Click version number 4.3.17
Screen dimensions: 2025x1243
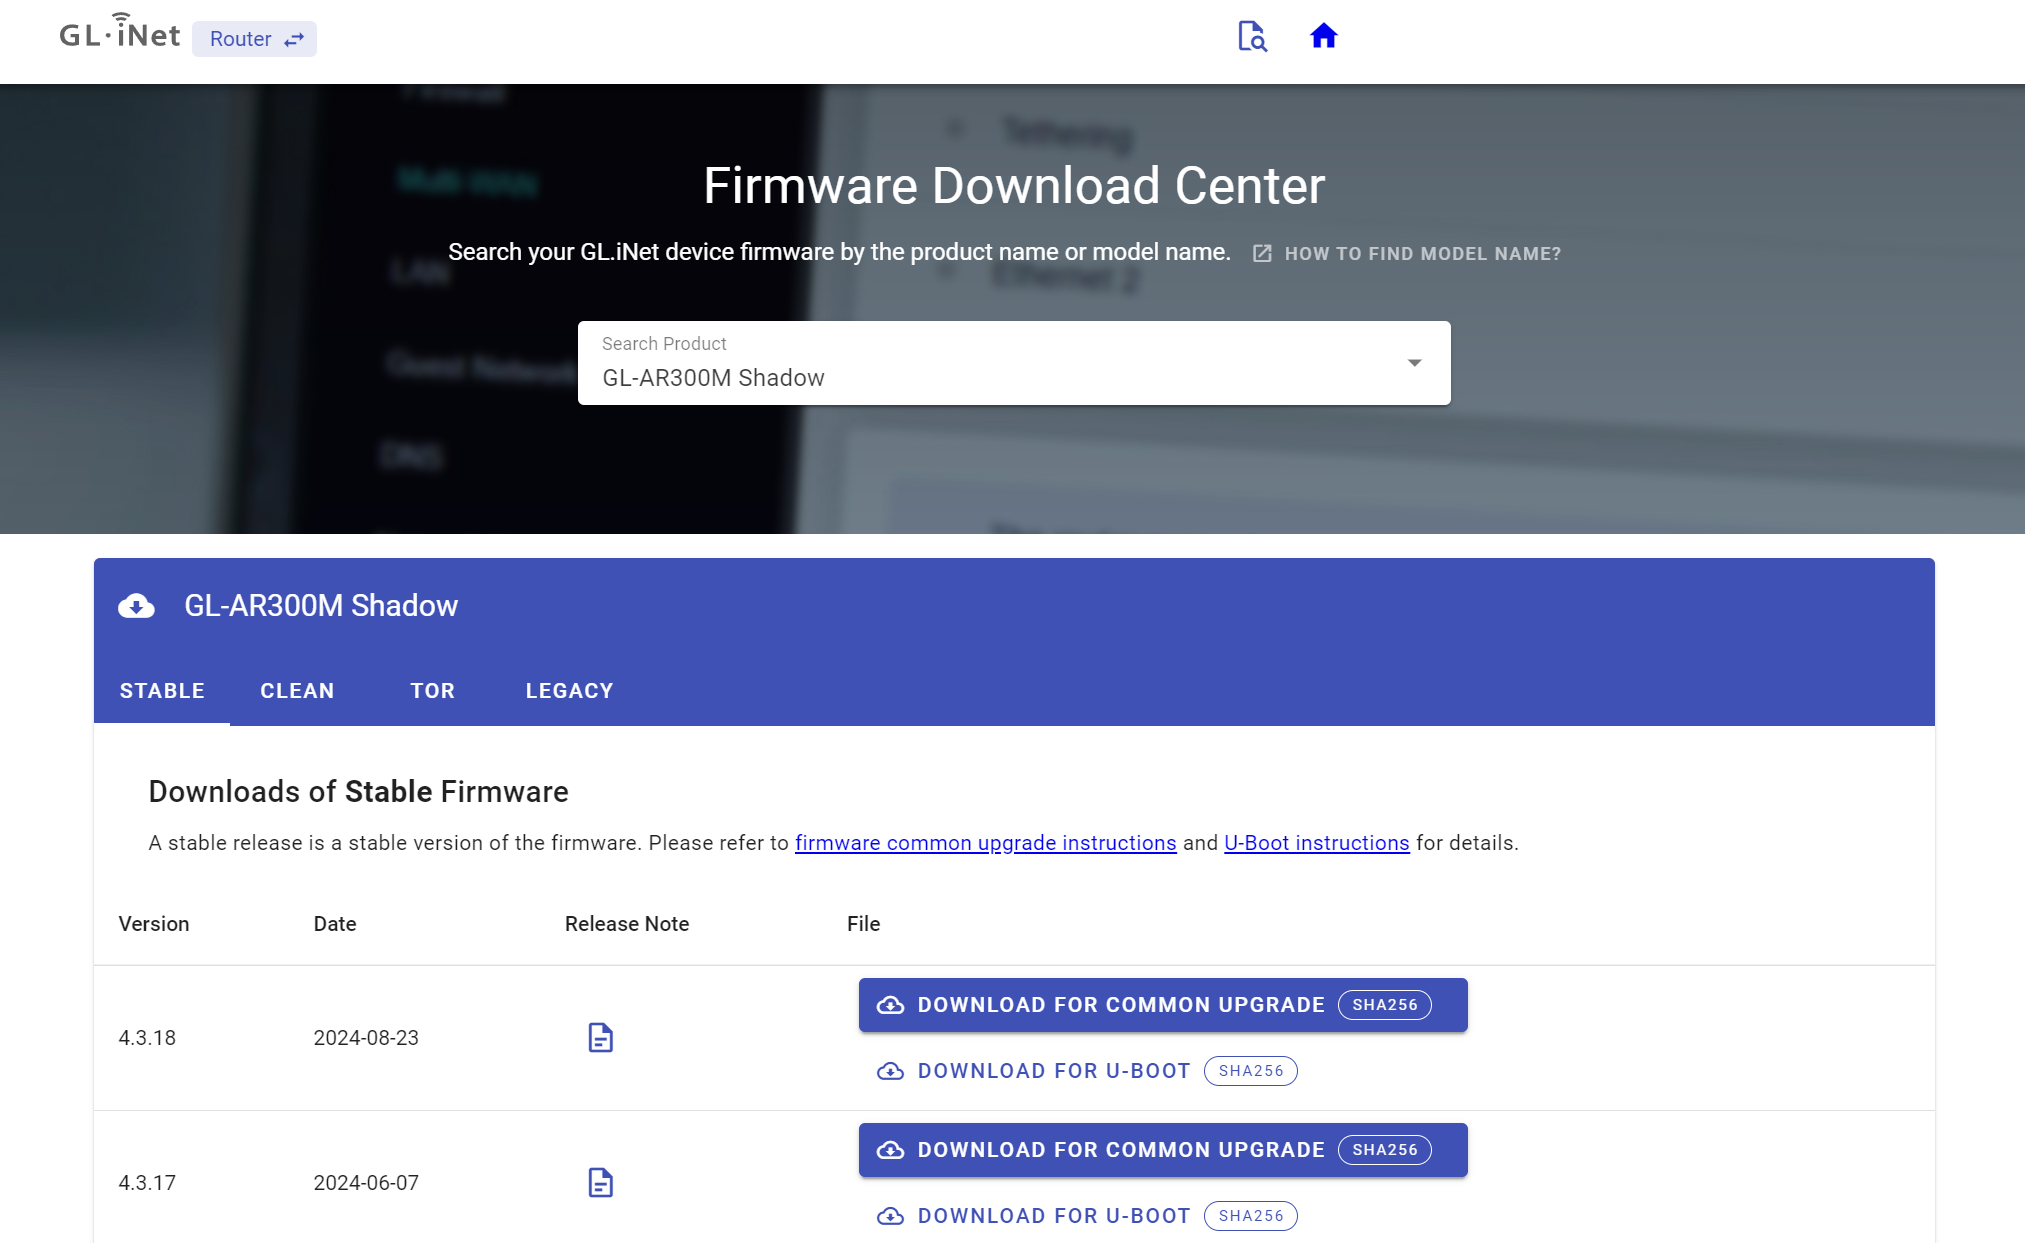click(x=147, y=1183)
